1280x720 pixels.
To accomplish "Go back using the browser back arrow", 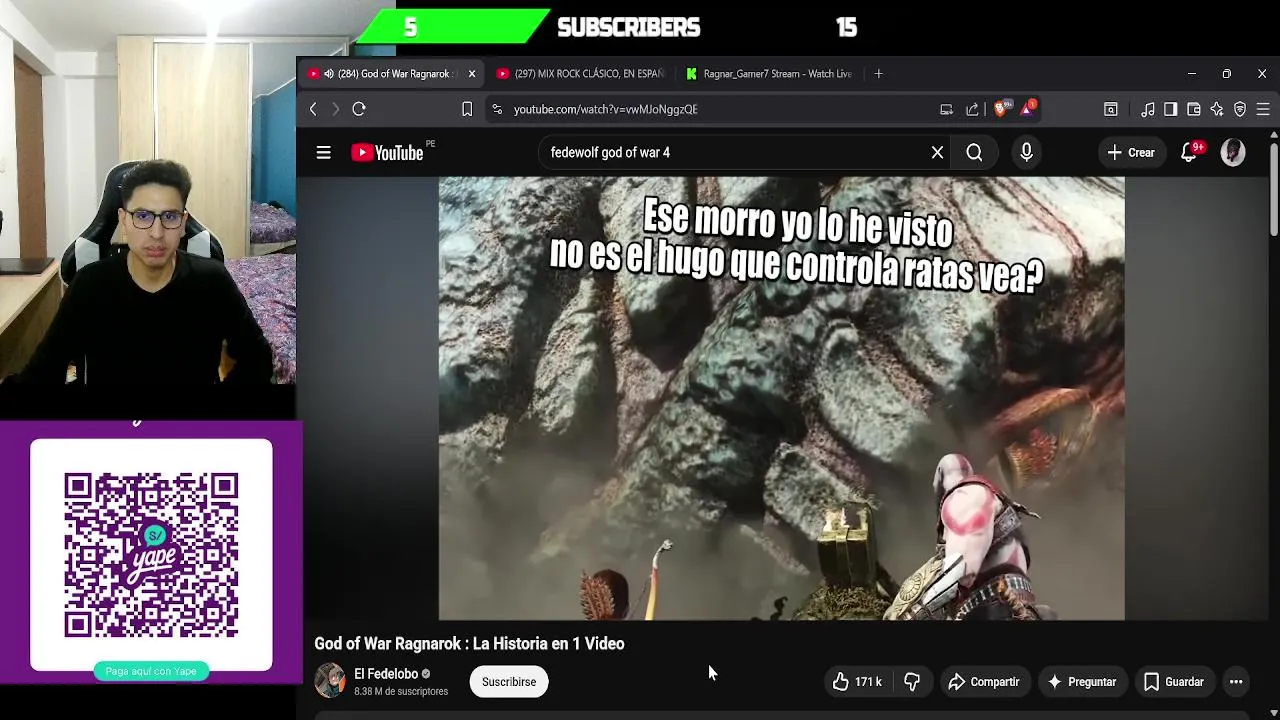I will tap(313, 109).
